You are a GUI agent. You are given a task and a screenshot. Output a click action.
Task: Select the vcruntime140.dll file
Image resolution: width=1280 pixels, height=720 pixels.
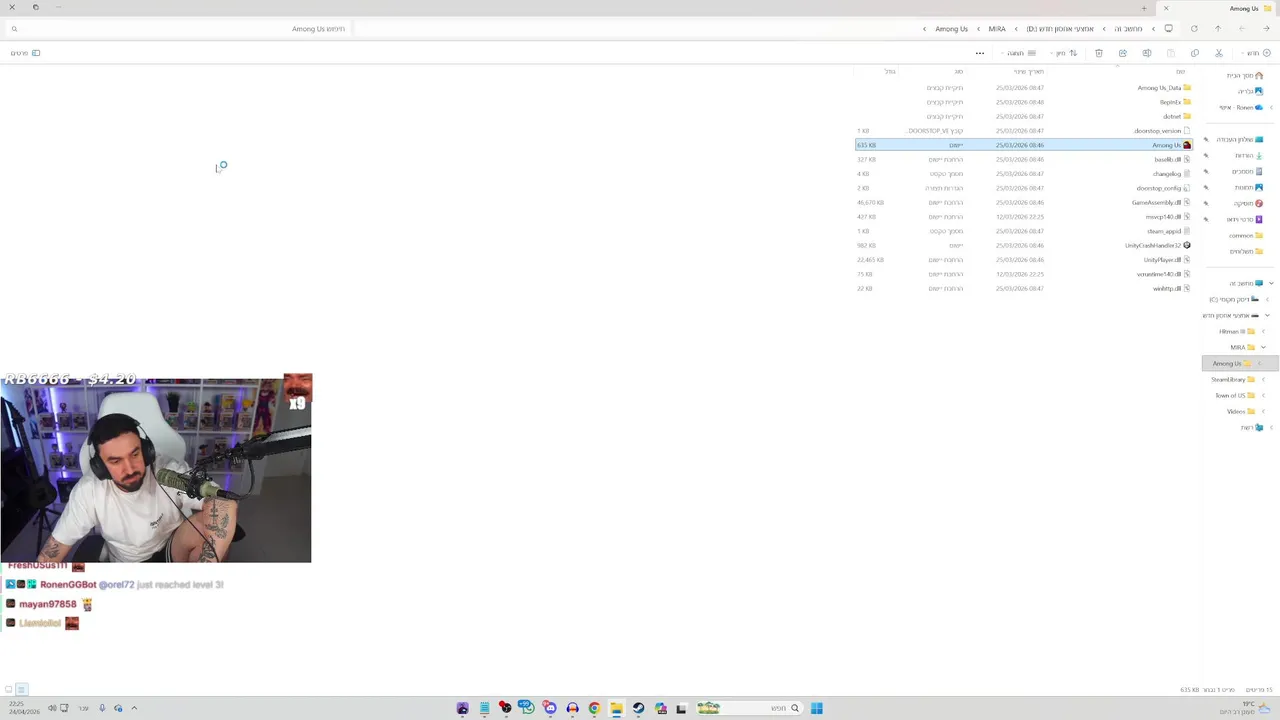(1023, 274)
